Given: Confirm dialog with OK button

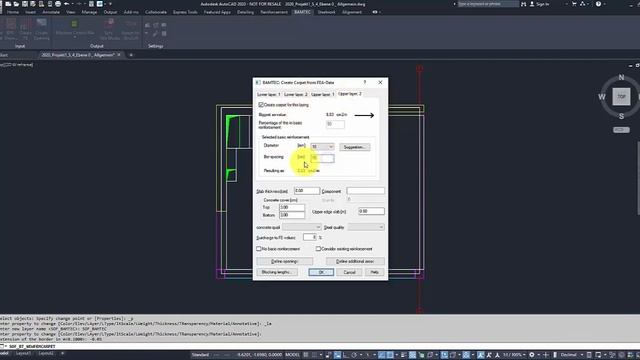Looking at the screenshot, I should tap(321, 272).
